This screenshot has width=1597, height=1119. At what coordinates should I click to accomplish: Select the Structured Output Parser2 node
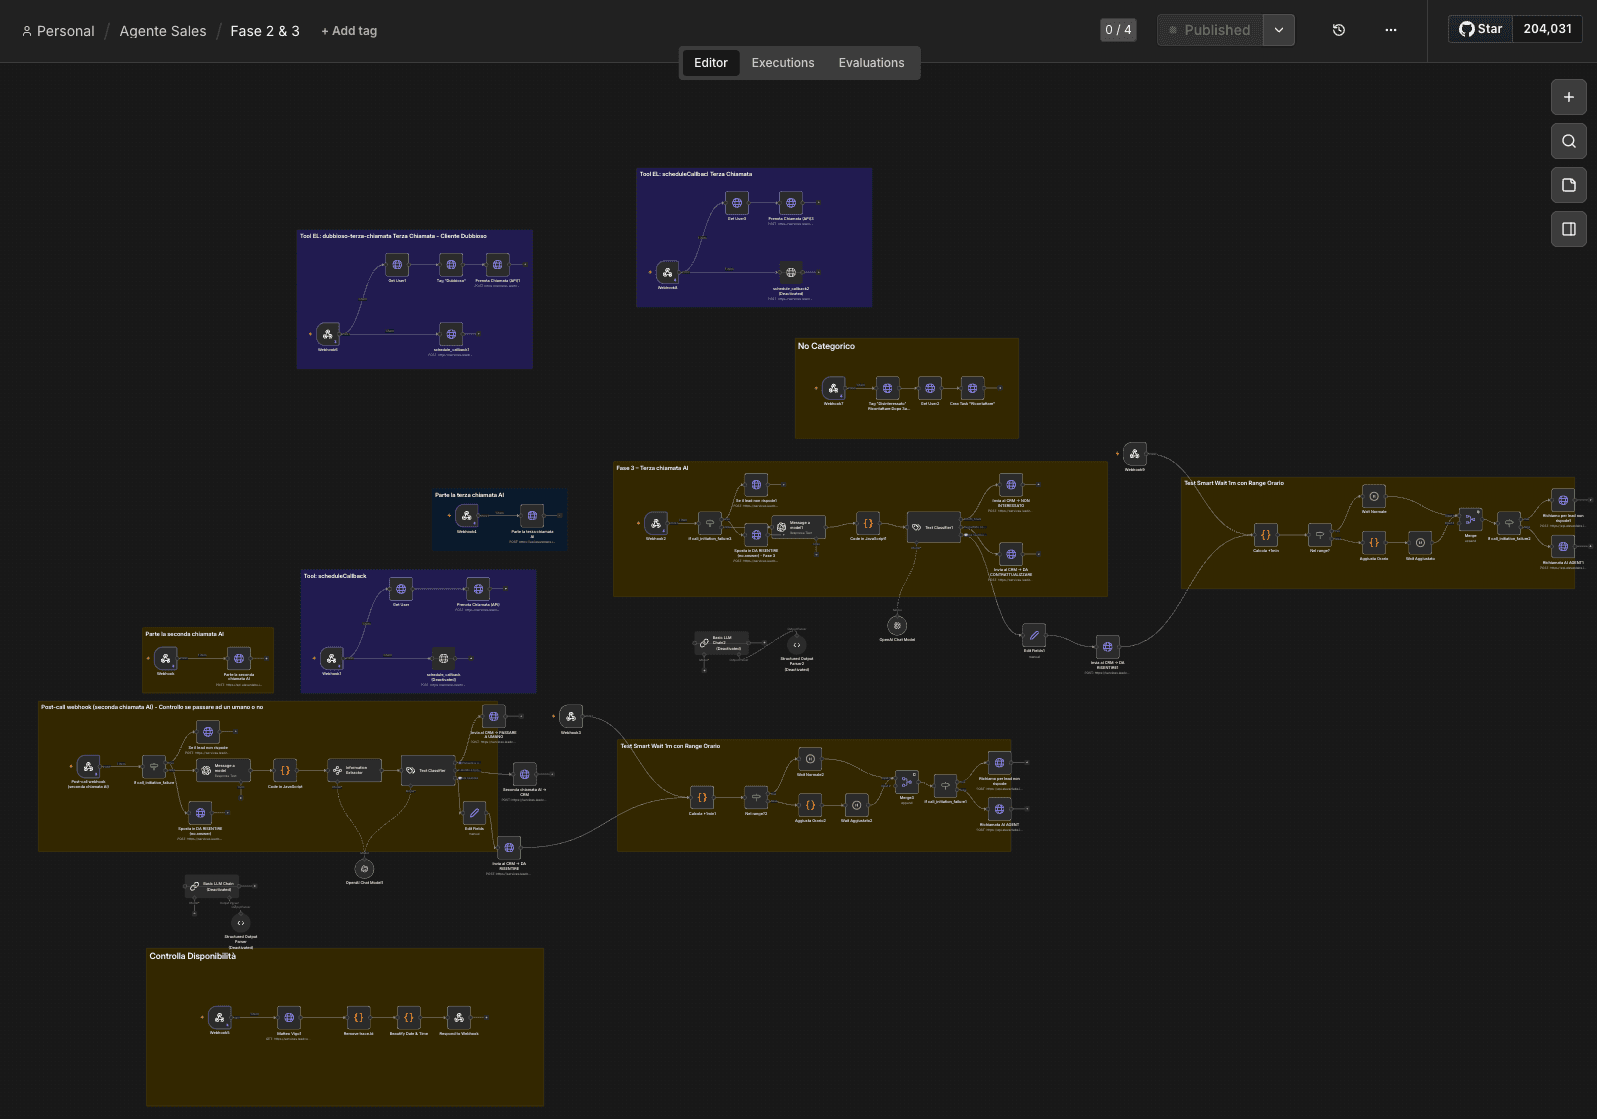(x=797, y=644)
